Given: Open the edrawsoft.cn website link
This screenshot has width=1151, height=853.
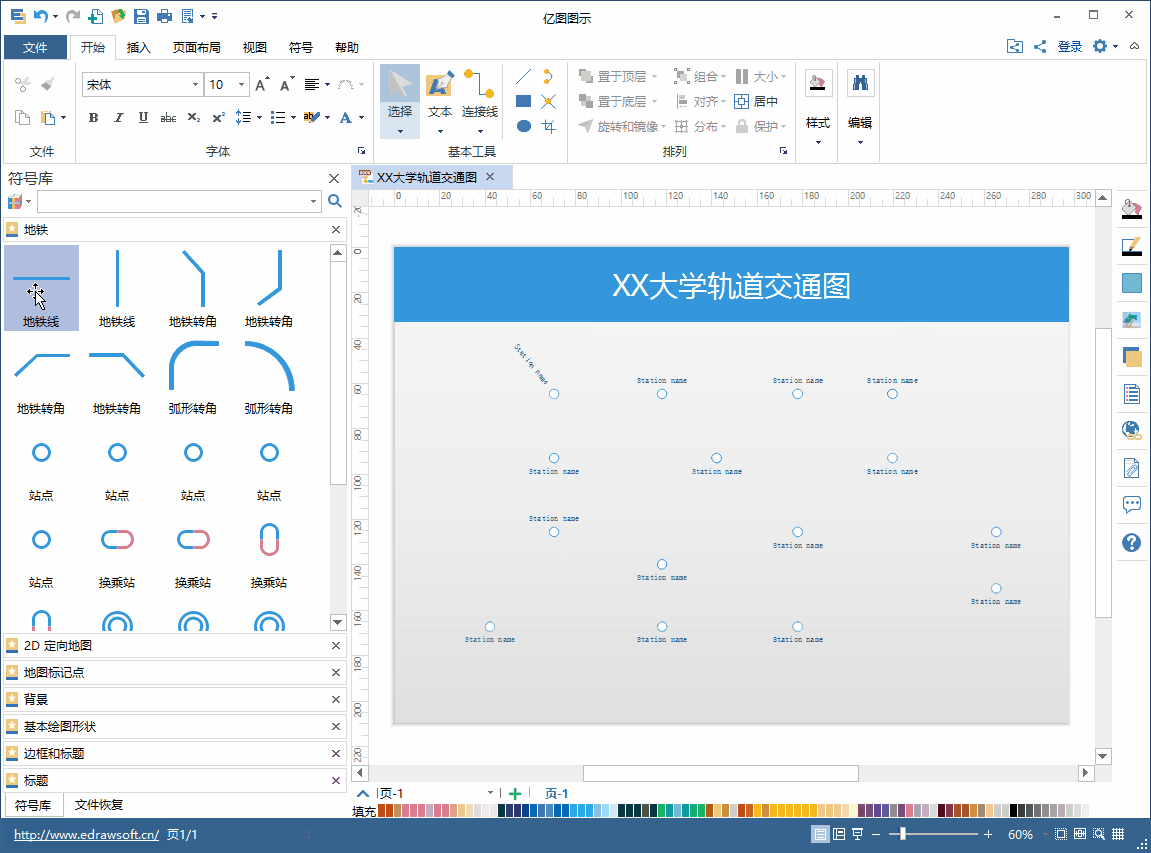Looking at the screenshot, I should point(86,834).
